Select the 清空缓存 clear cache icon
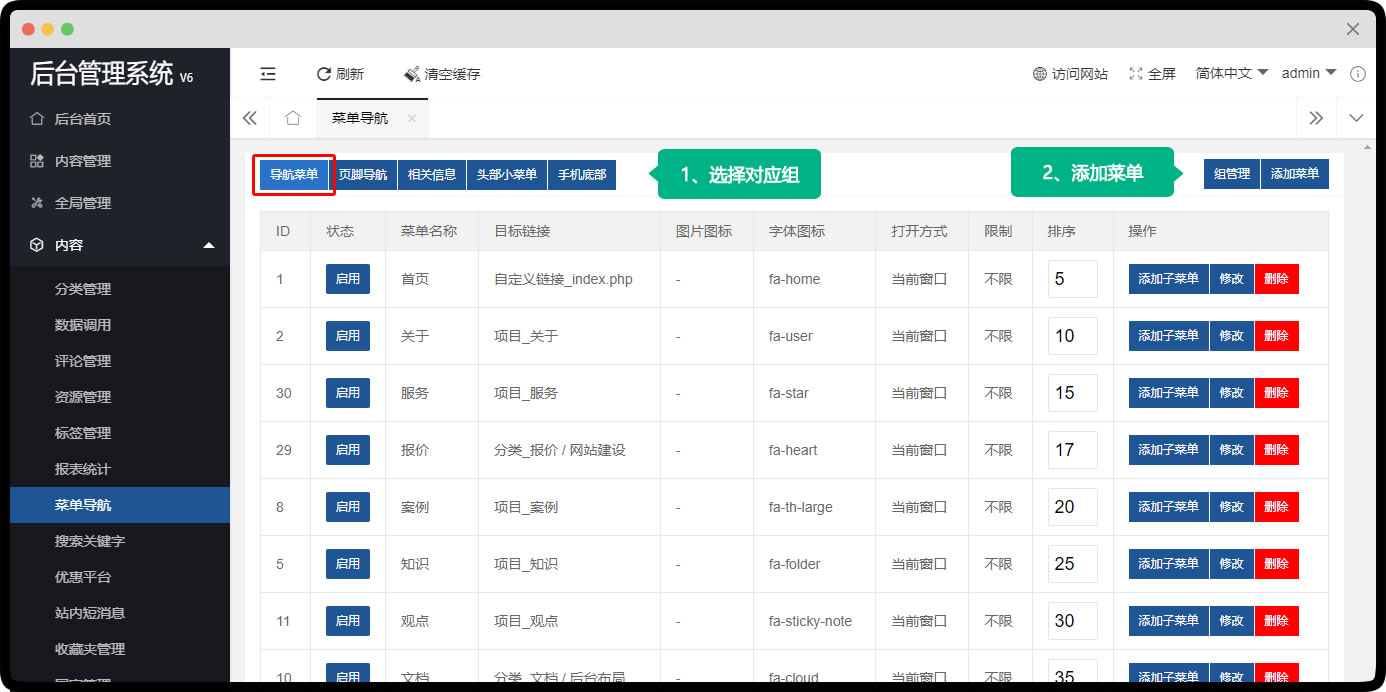1386x692 pixels. 410,73
